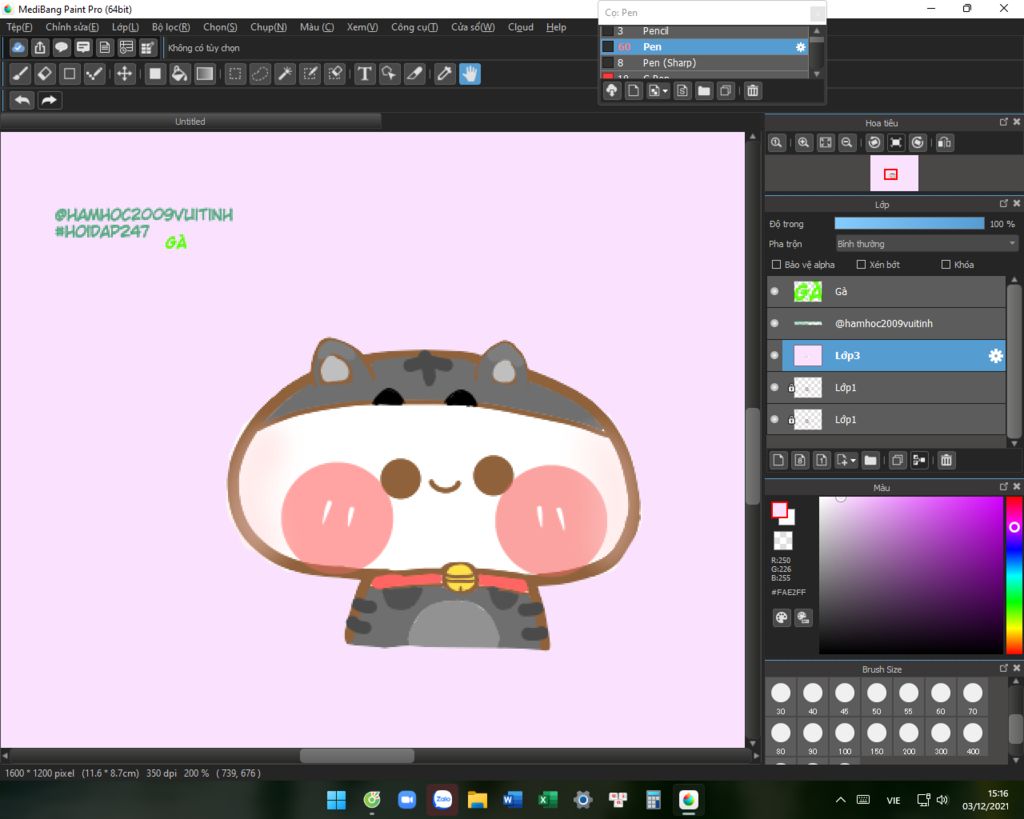The image size is (1024, 819).
Task: Zoom in using the Navigator panel
Action: pyautogui.click(x=804, y=142)
